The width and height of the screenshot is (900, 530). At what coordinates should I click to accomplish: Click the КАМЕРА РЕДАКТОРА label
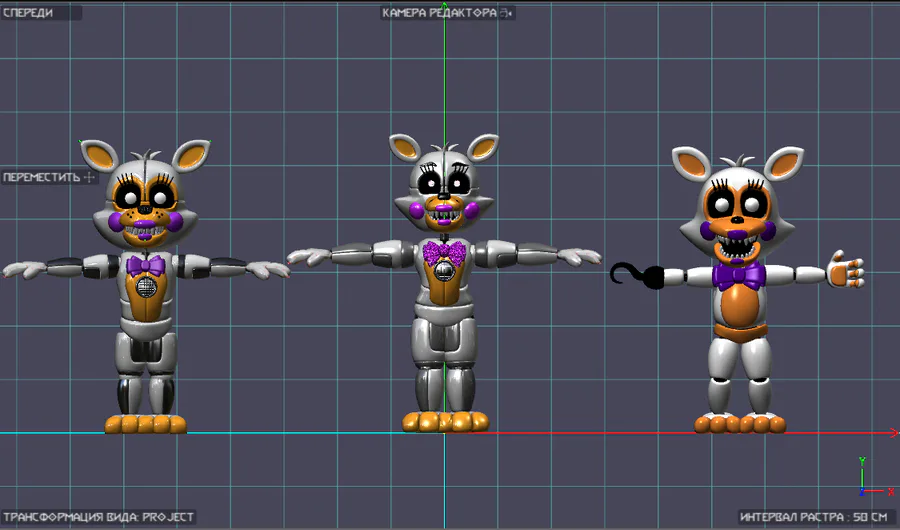(x=439, y=13)
